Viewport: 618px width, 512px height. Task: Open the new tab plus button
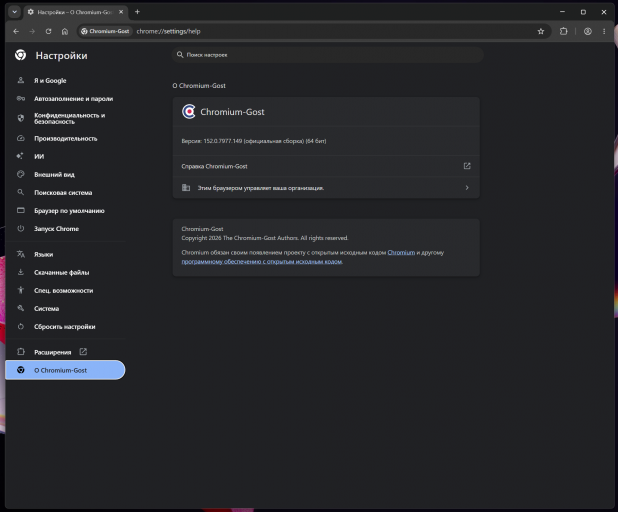click(x=137, y=12)
